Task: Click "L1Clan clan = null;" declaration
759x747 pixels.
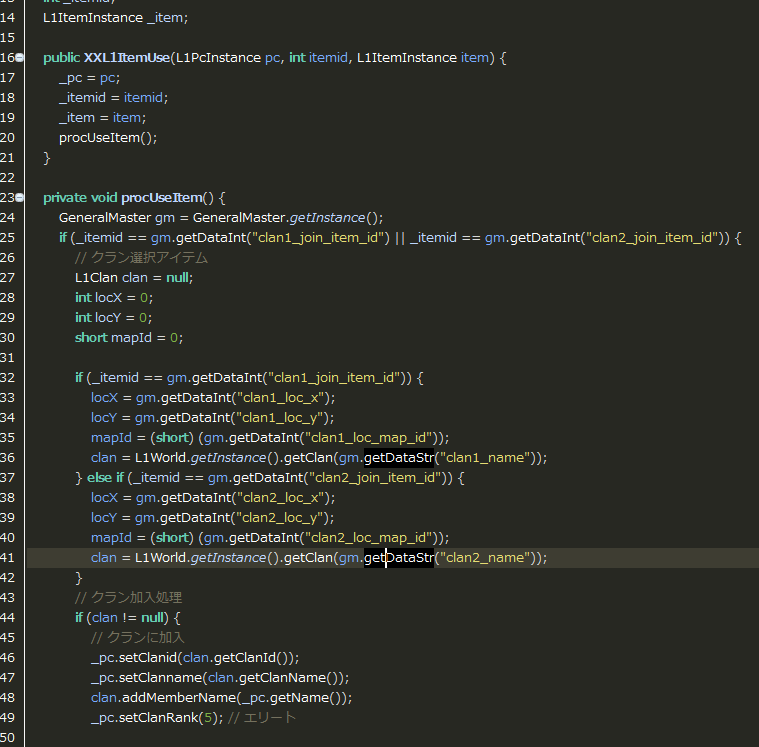Action: pos(134,278)
